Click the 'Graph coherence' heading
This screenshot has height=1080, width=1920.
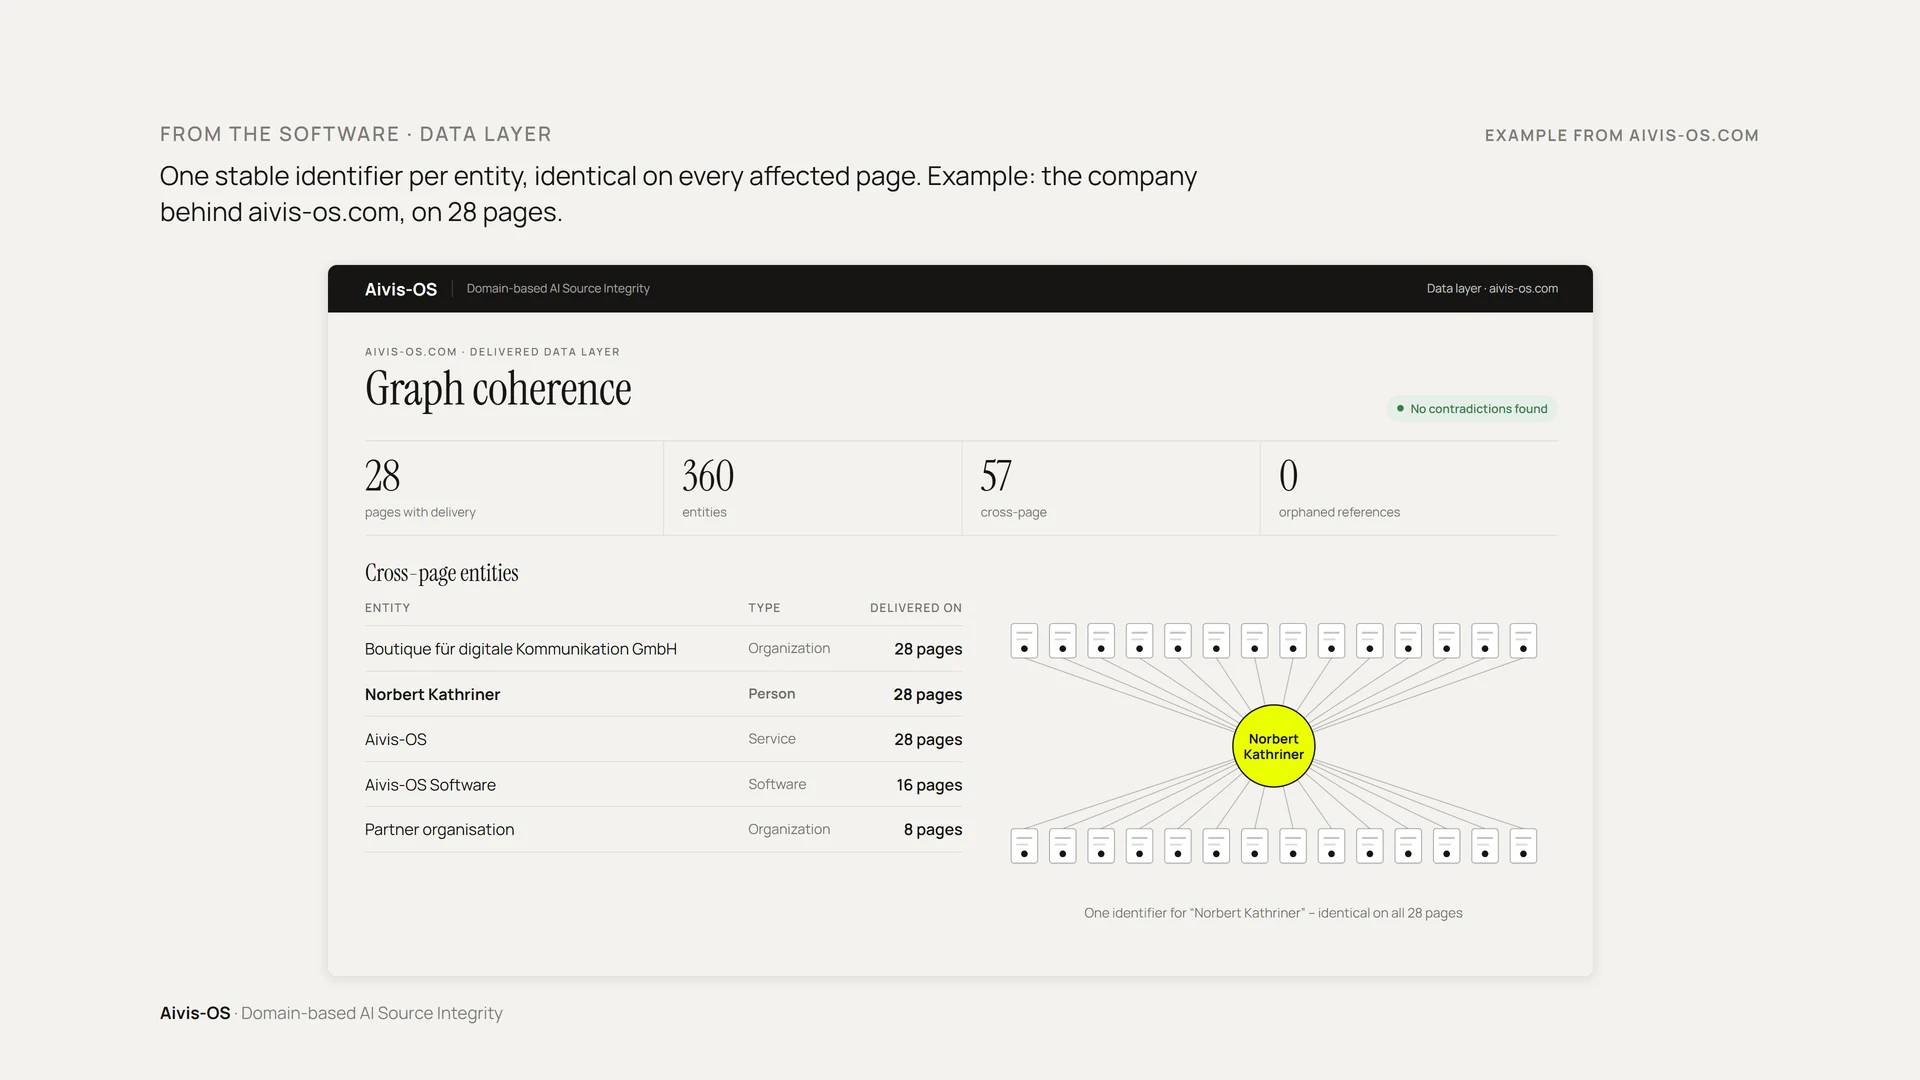click(x=498, y=389)
